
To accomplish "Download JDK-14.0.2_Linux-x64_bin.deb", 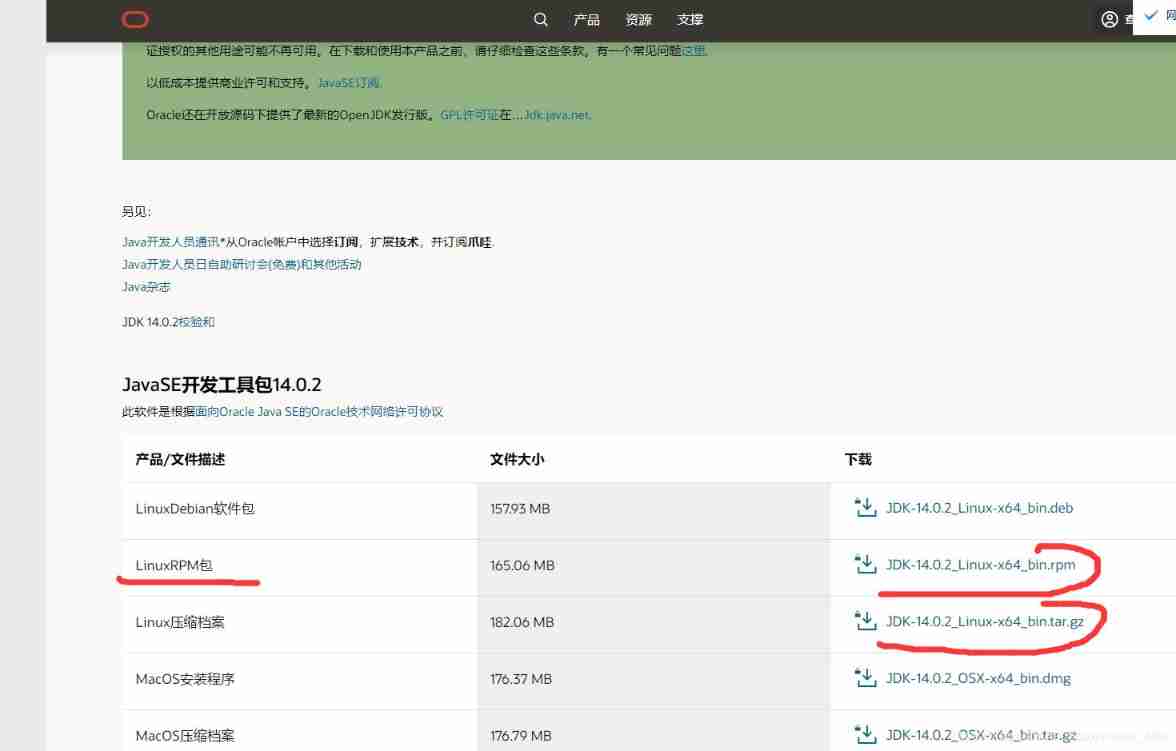I will (x=979, y=508).
